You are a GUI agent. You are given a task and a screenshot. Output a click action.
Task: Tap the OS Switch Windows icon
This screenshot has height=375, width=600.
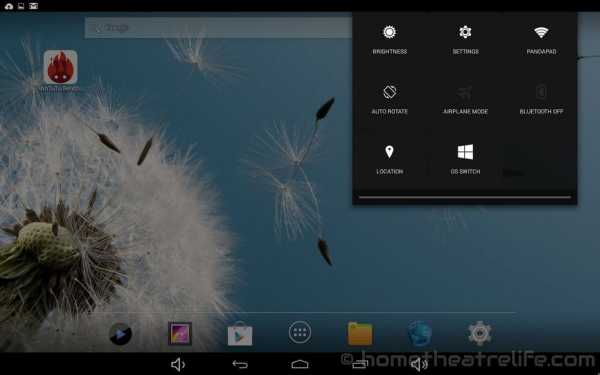pos(465,152)
